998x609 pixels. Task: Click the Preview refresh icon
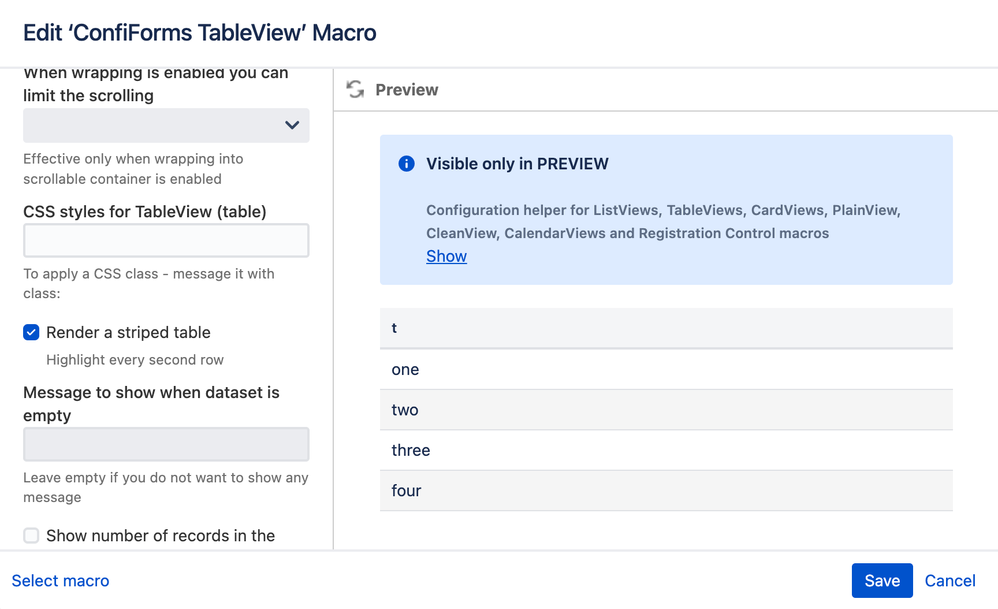point(355,90)
